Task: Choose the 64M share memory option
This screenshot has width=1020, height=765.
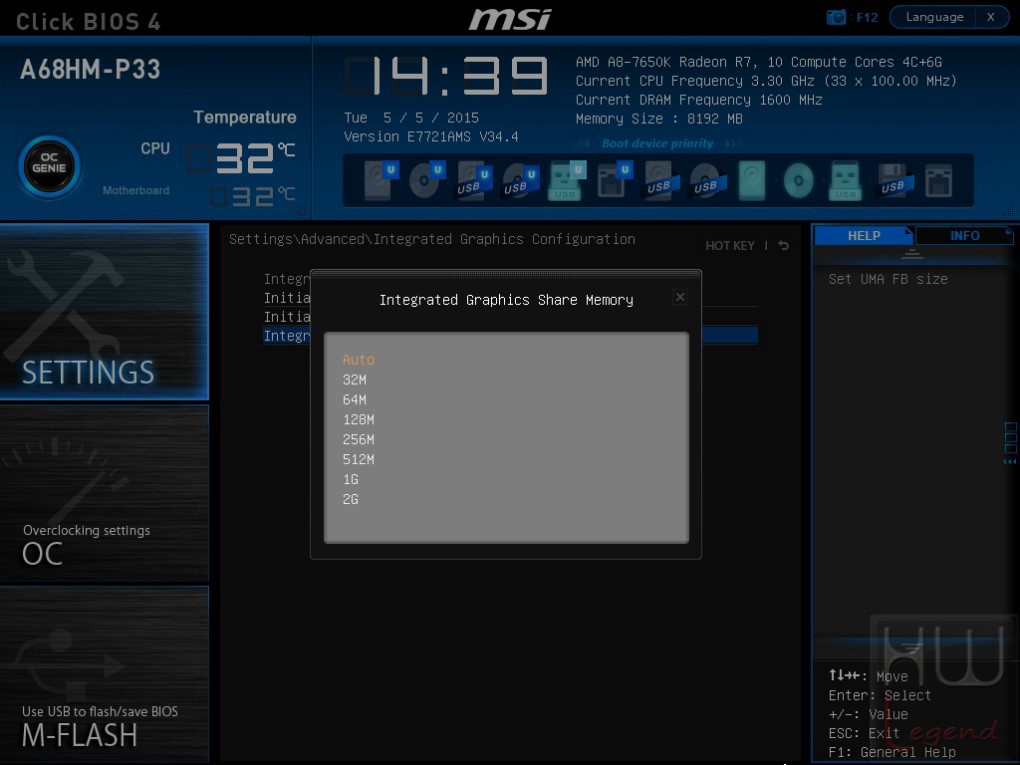Action: tap(355, 400)
